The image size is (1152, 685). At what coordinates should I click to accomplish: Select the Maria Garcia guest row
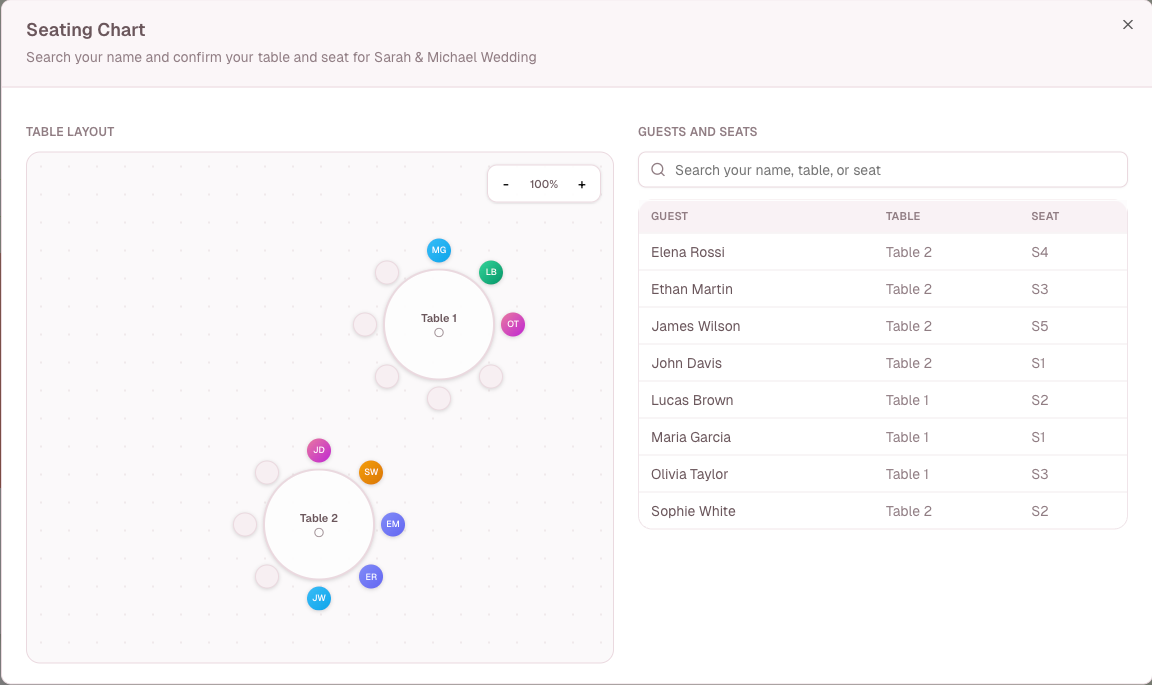click(882, 437)
